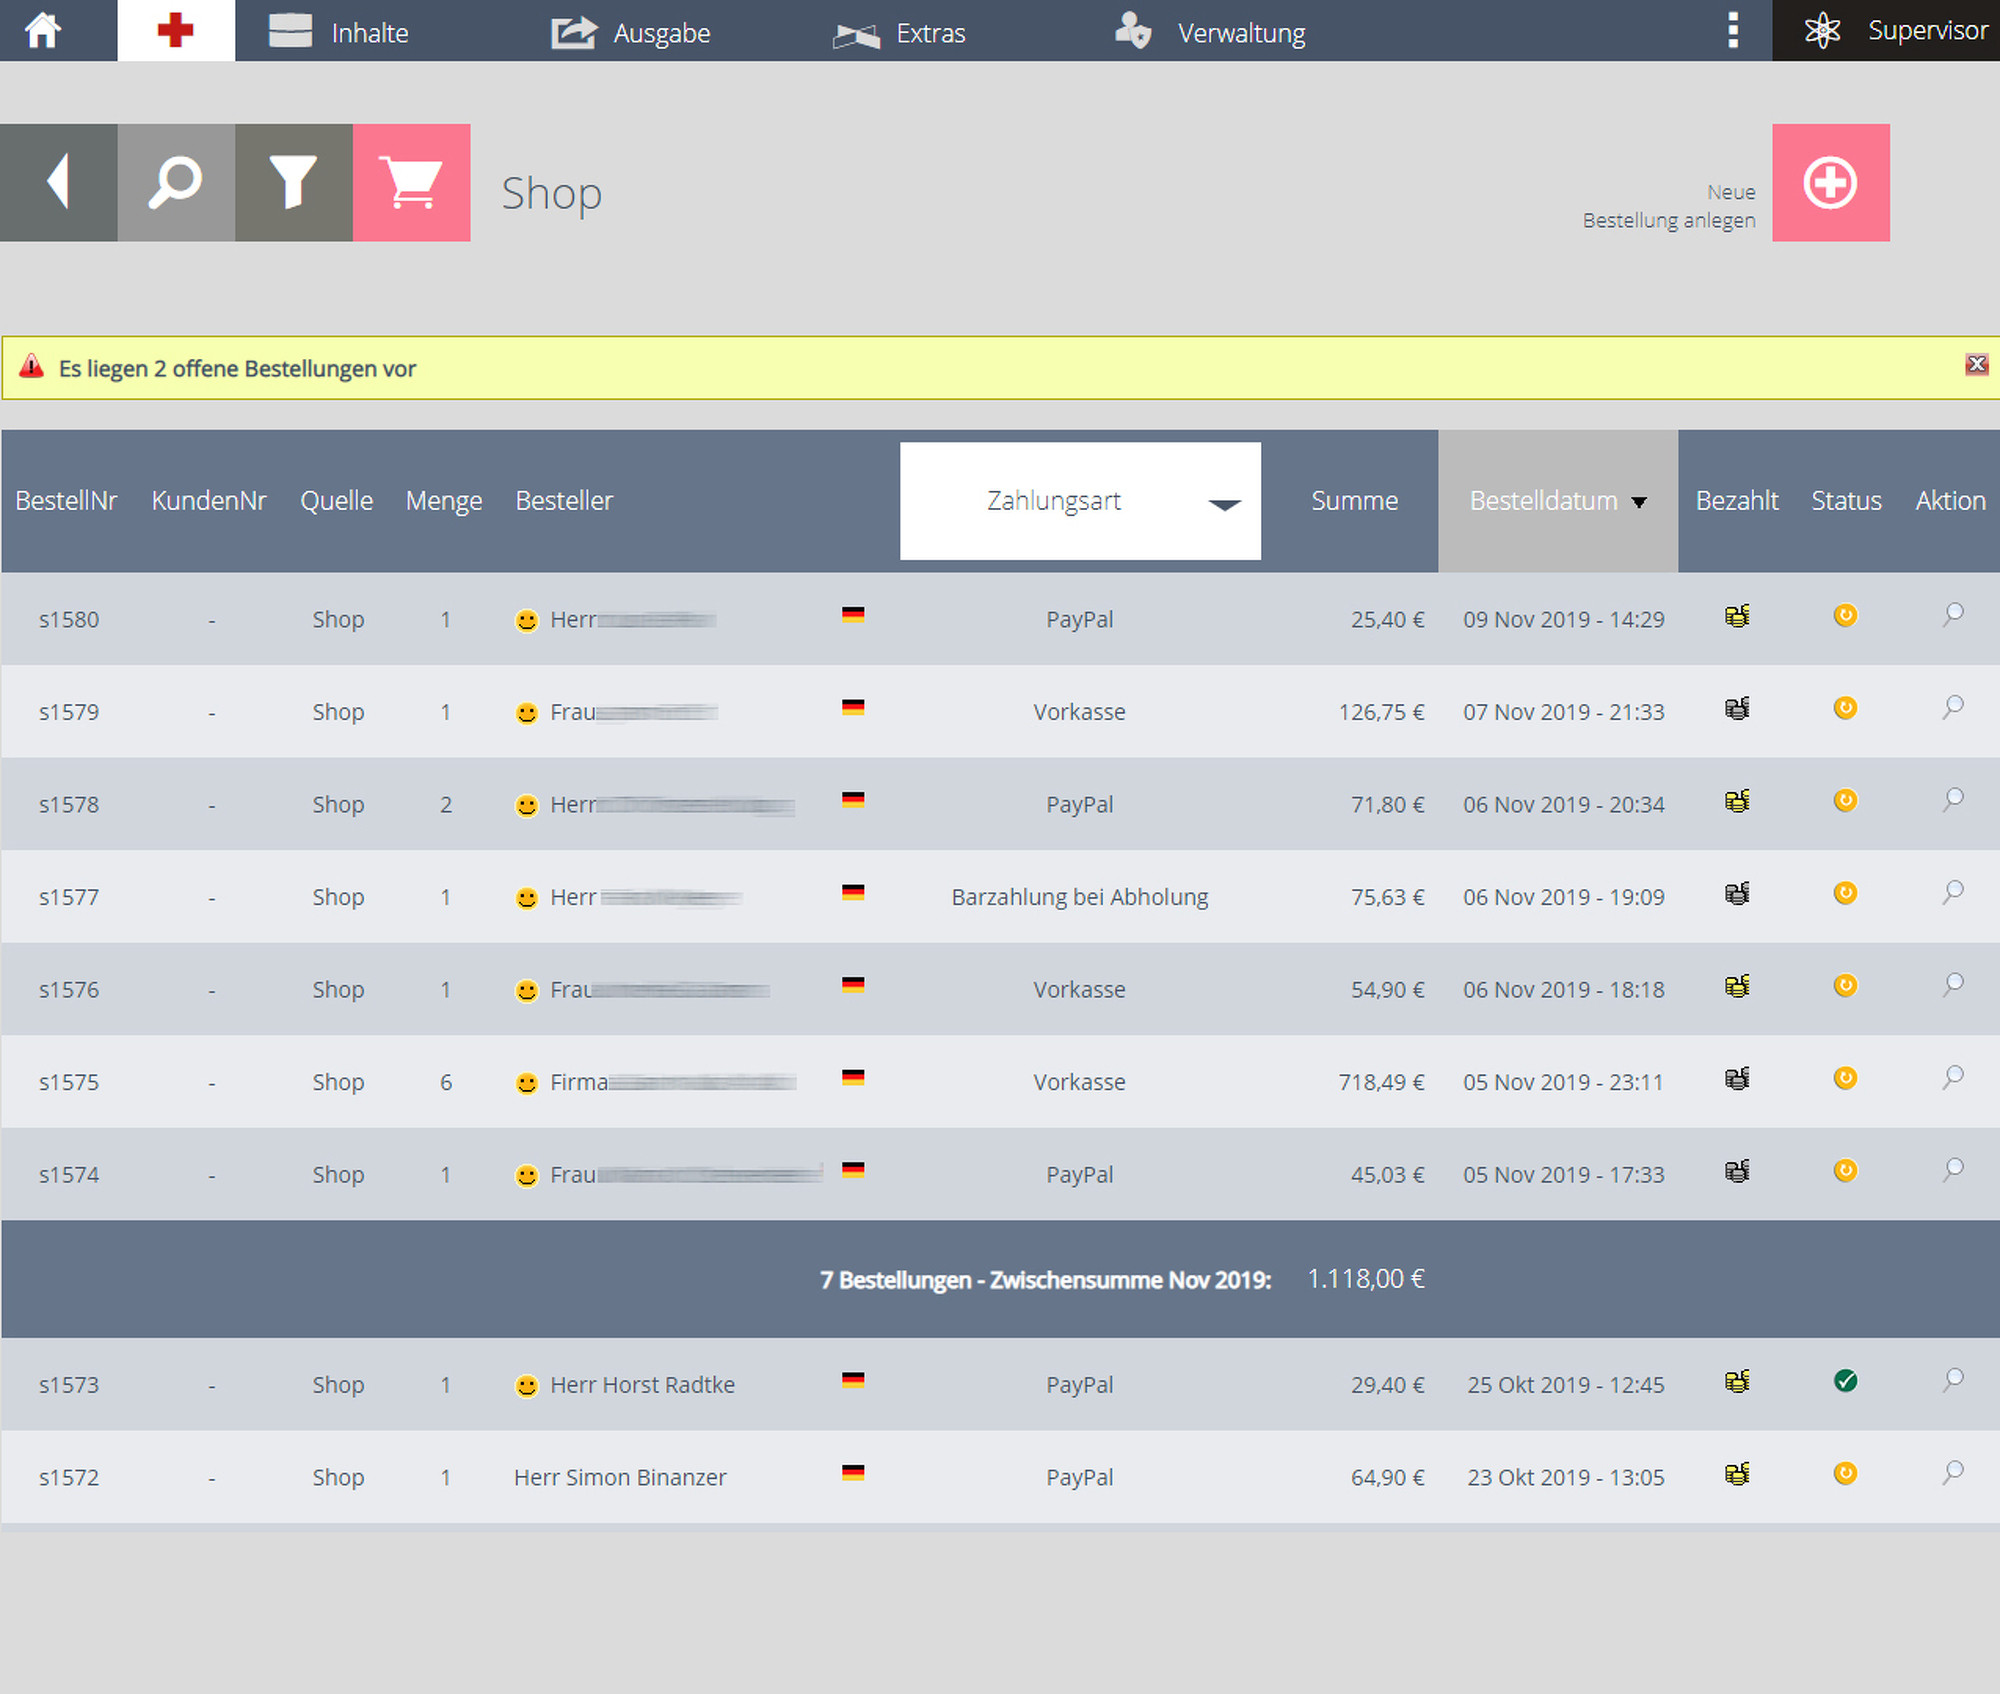The image size is (2000, 1694).
Task: Click the red cross tab icon
Action: 175,30
